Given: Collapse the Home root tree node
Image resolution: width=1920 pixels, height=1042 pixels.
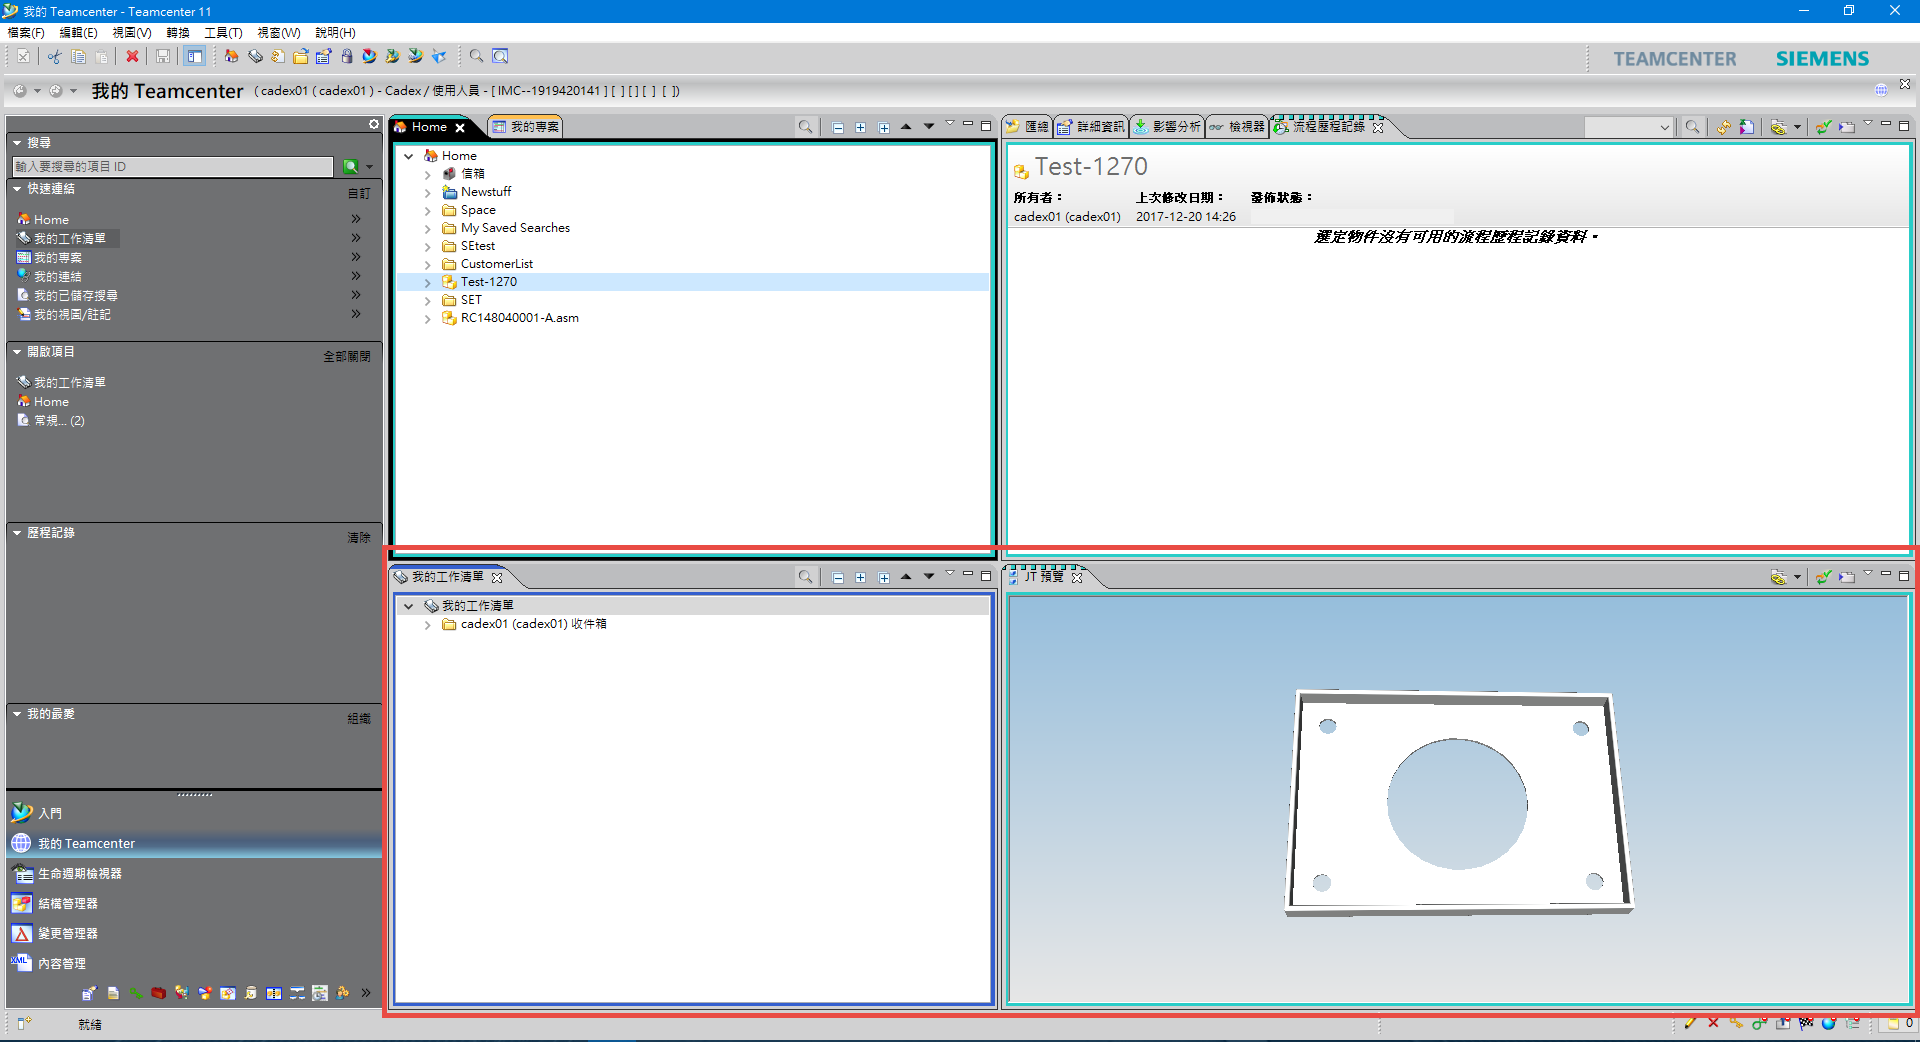Looking at the screenshot, I should point(408,156).
